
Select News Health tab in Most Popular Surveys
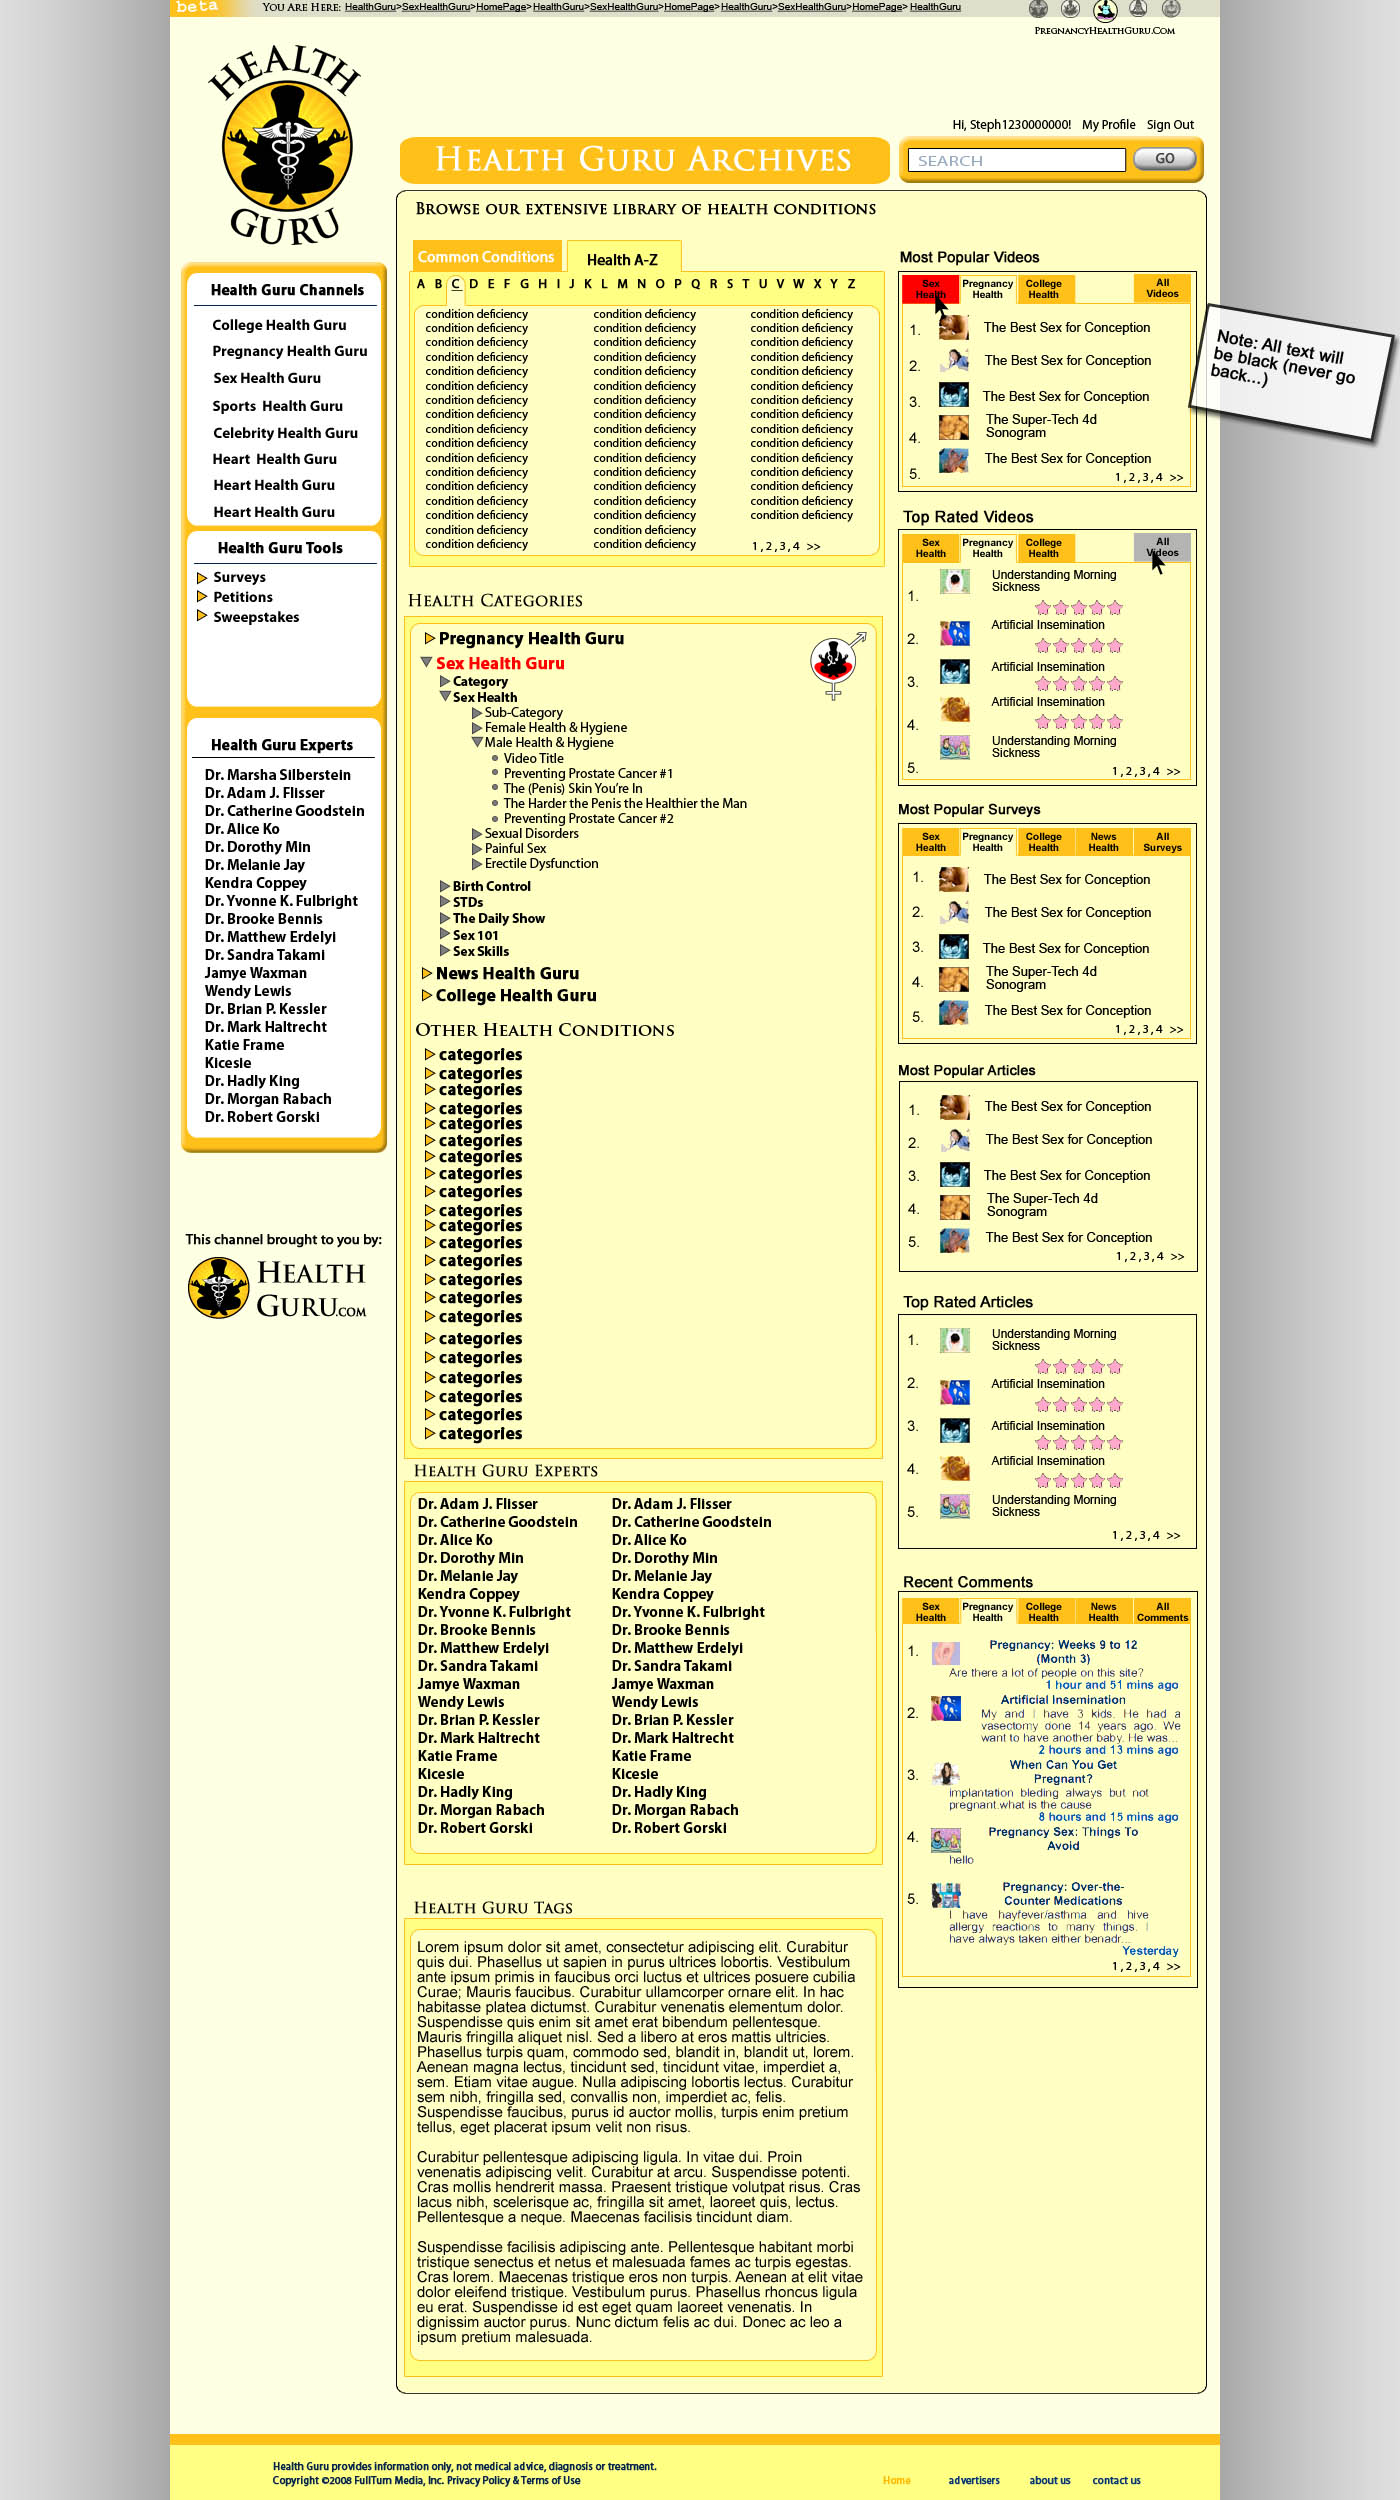point(1104,842)
